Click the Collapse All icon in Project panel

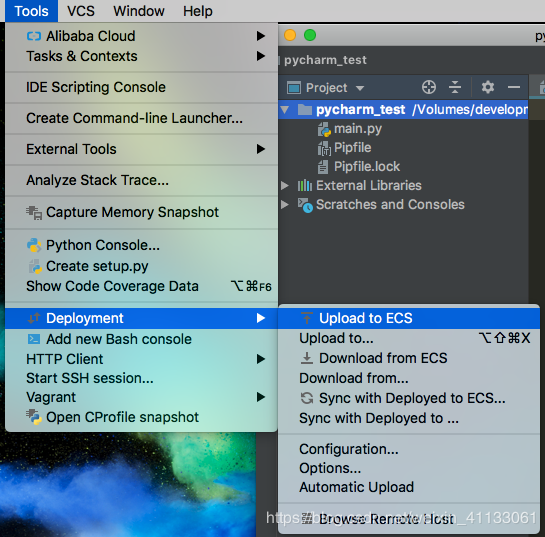click(x=455, y=87)
